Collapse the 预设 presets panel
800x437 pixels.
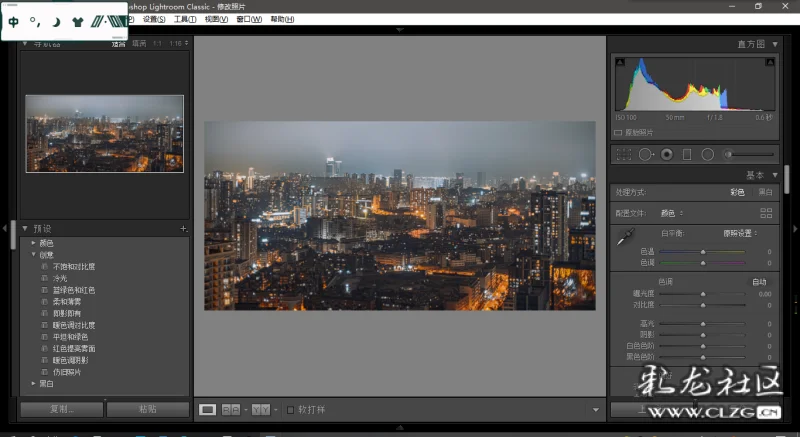click(x=25, y=228)
